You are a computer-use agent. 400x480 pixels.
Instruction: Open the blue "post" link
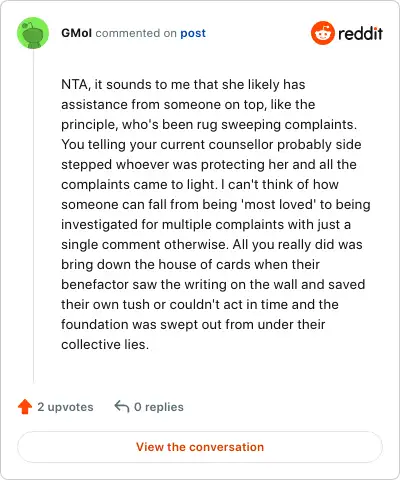click(x=193, y=33)
